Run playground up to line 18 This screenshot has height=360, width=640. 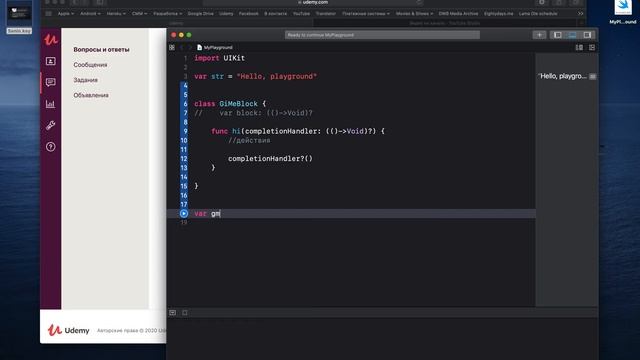pyautogui.click(x=184, y=213)
